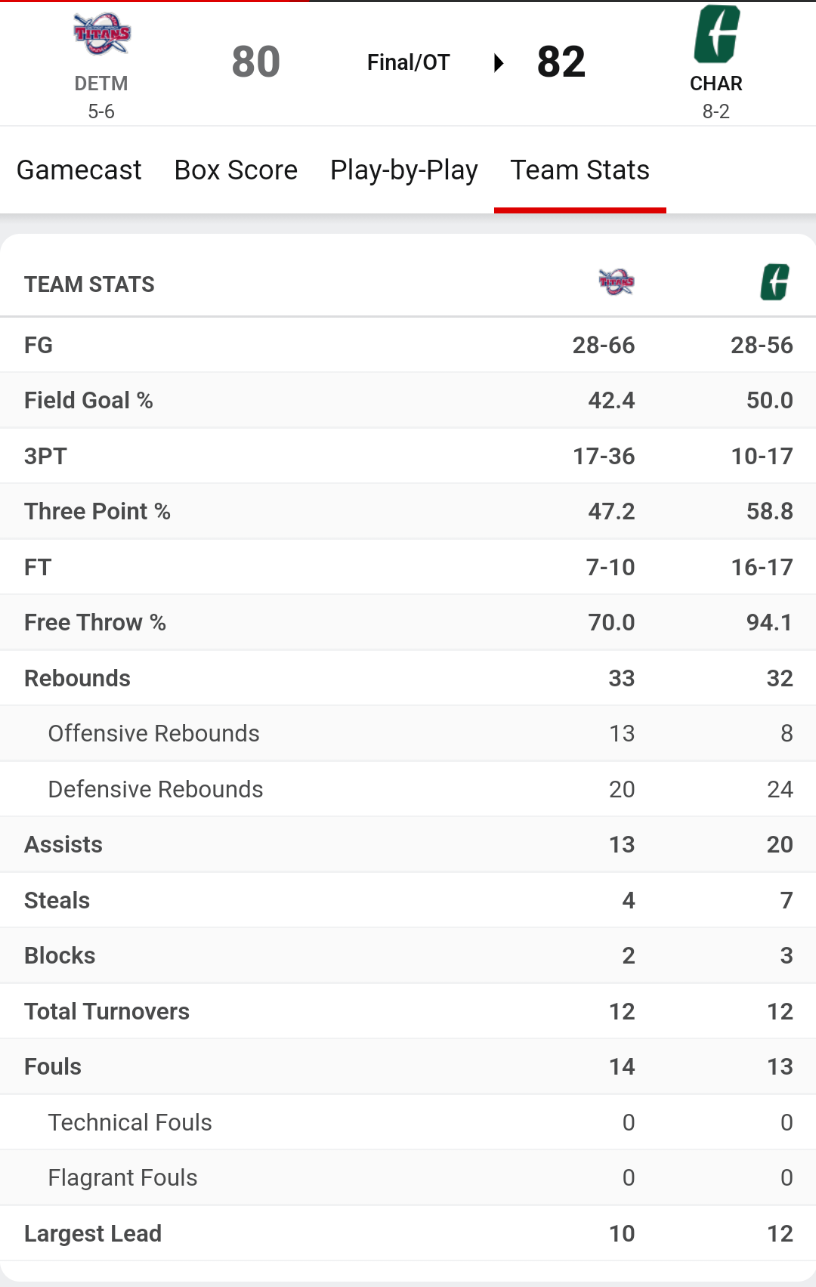Click the Detroit Mercy Titans logo in header

click(x=101, y=37)
